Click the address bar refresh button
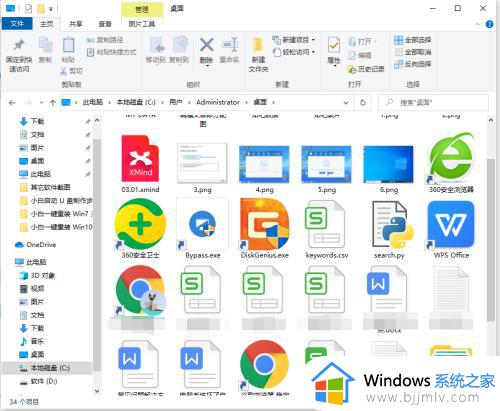500x411 pixels. (363, 103)
